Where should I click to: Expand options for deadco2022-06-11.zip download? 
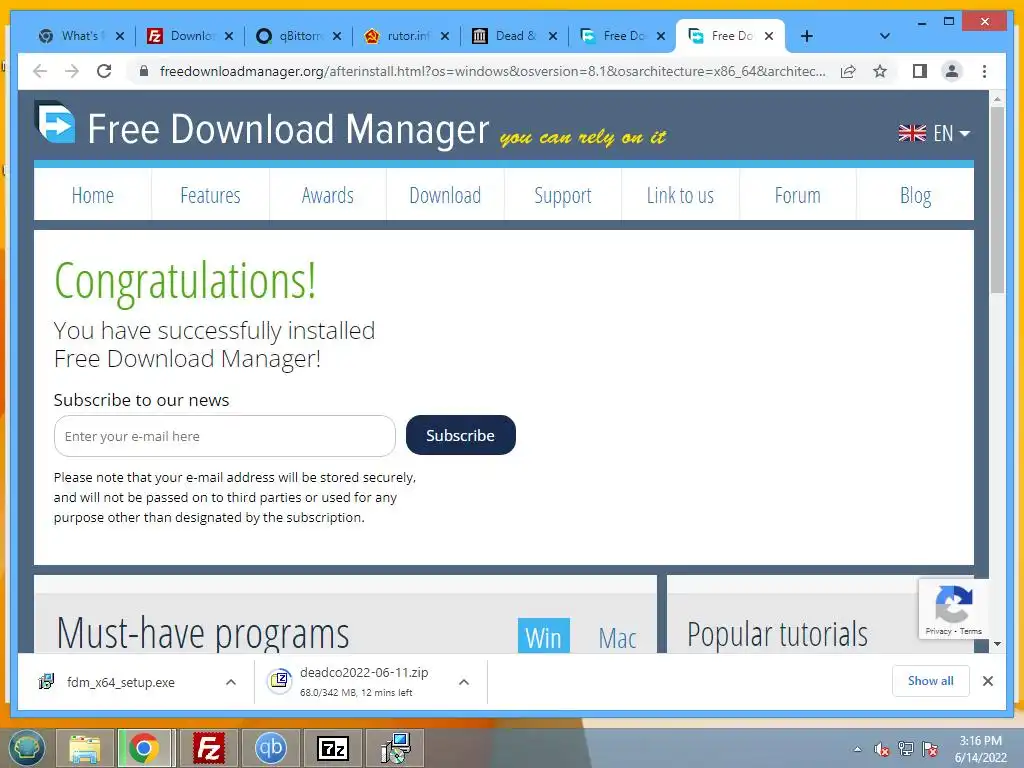pos(464,682)
